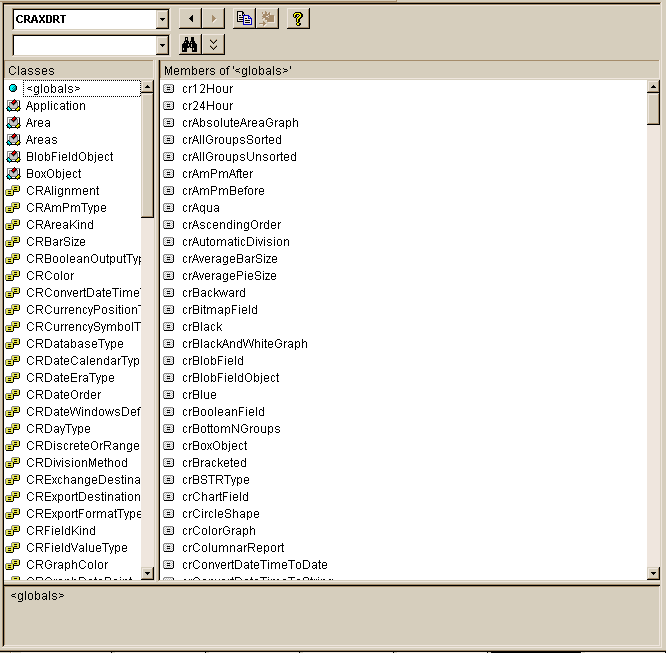Image resolution: width=666 pixels, height=653 pixels.
Task: Choose CRExportDestinationType class entry
Action: coord(83,497)
